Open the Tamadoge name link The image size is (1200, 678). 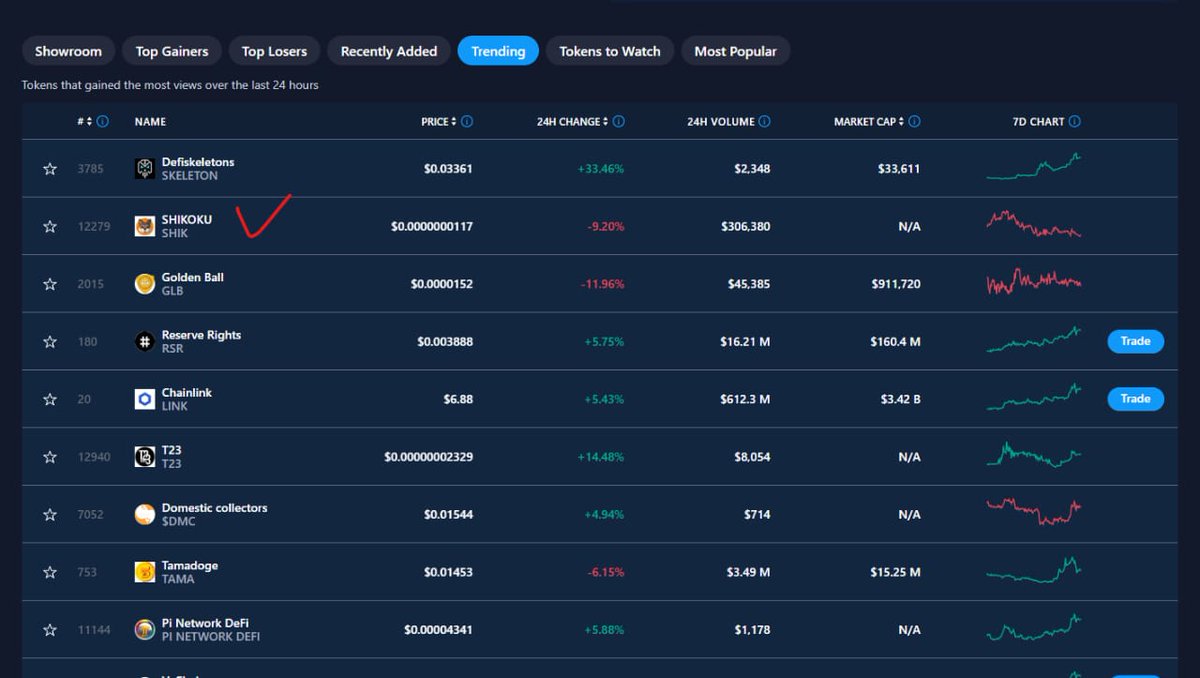pyautogui.click(x=190, y=566)
